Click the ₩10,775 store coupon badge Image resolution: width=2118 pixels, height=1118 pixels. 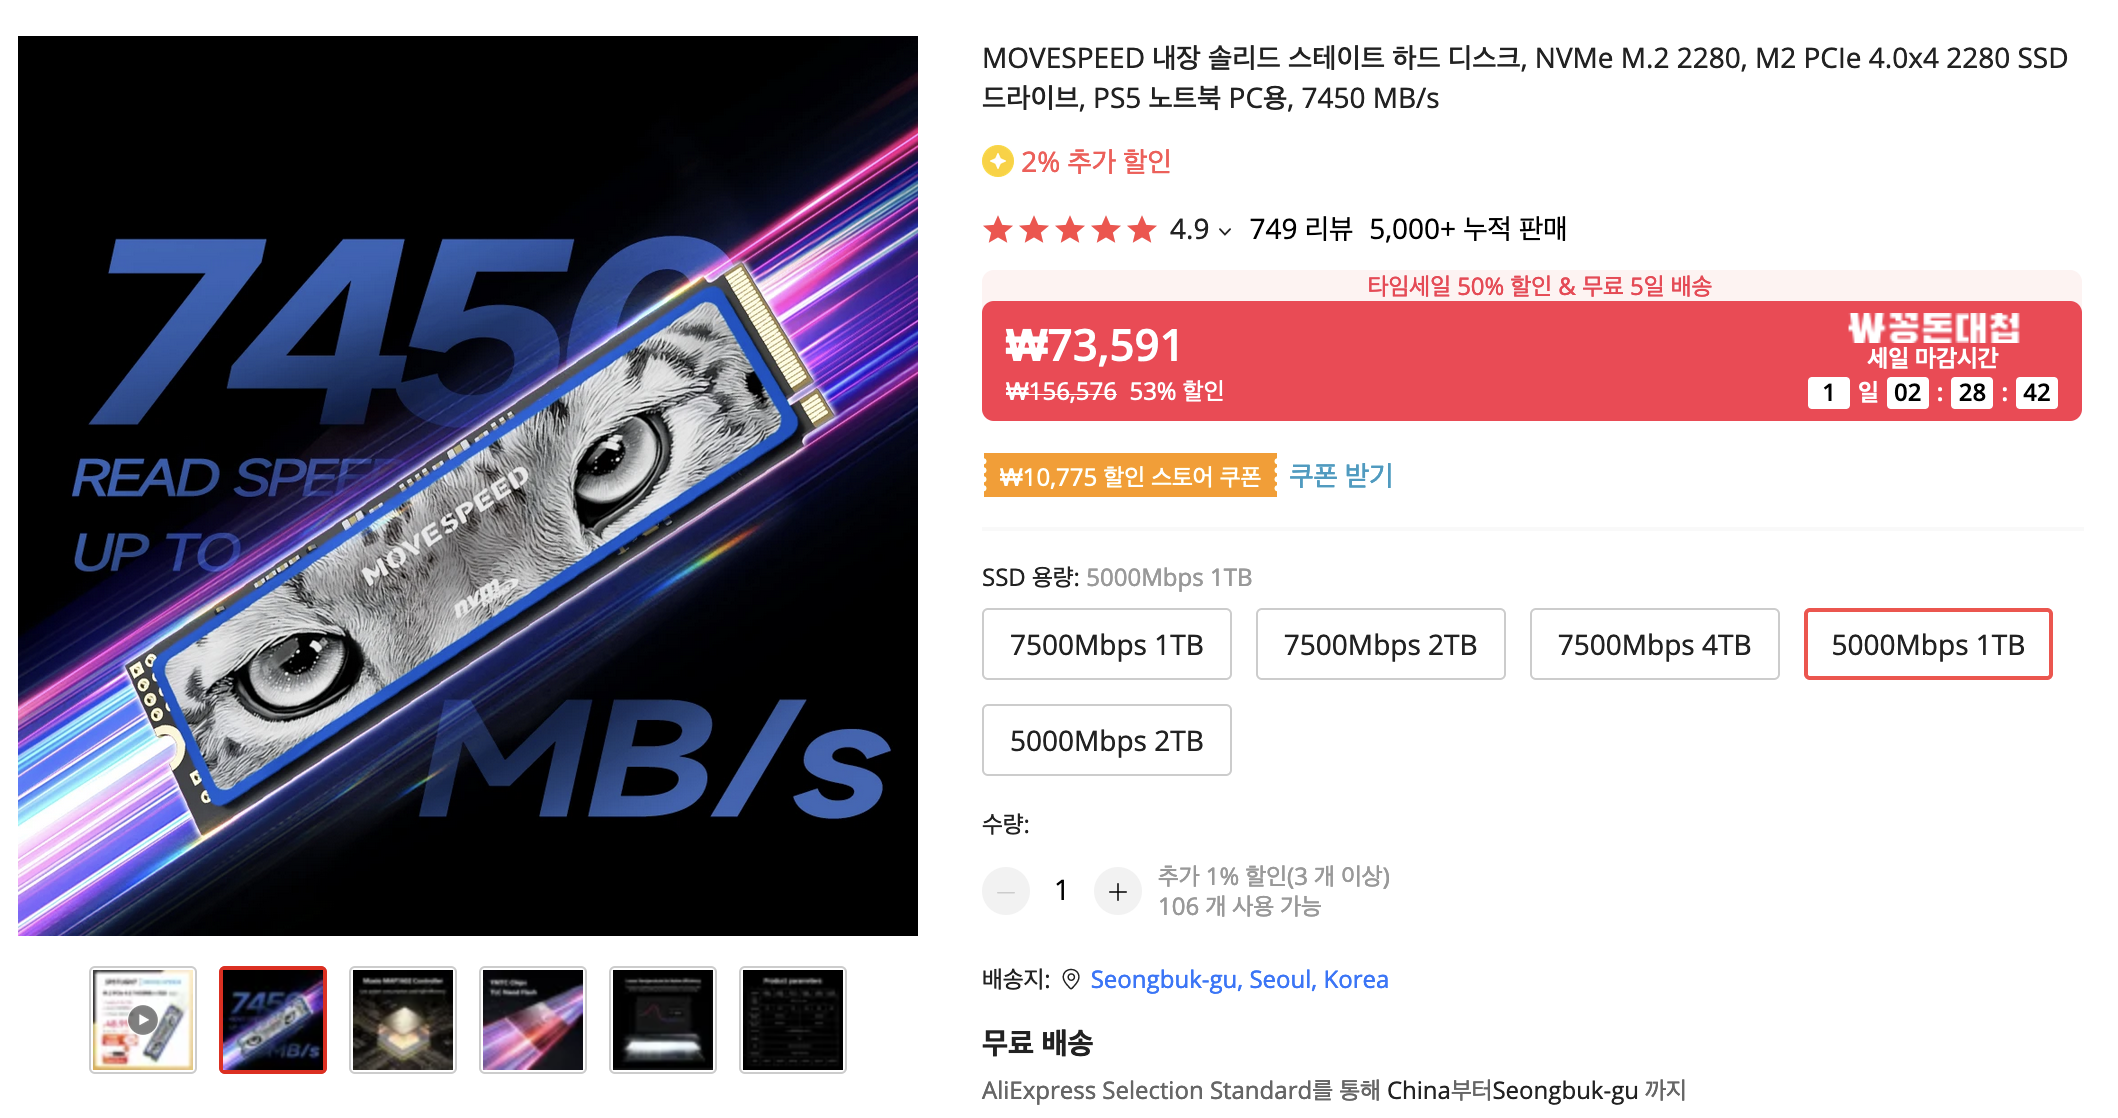tap(1129, 476)
